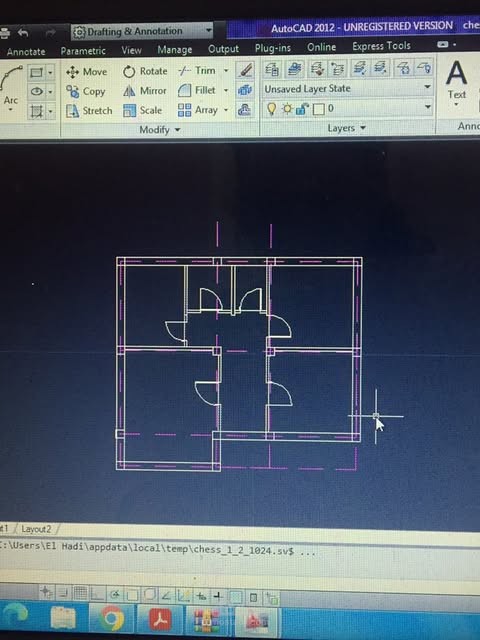Viewport: 480px width, 640px height.
Task: Click the Isolate layer icon
Action: point(360,69)
